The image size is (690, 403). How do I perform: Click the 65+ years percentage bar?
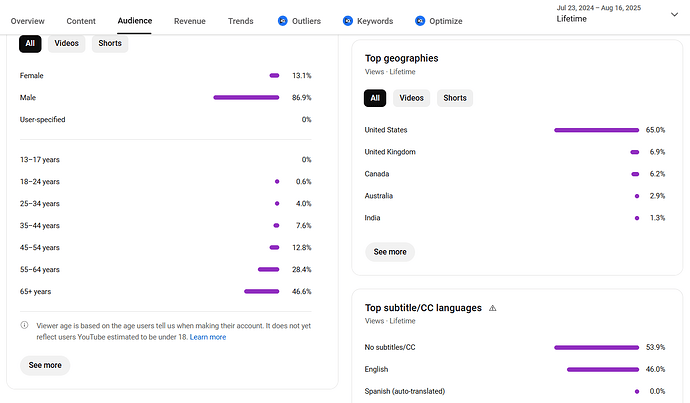point(261,292)
